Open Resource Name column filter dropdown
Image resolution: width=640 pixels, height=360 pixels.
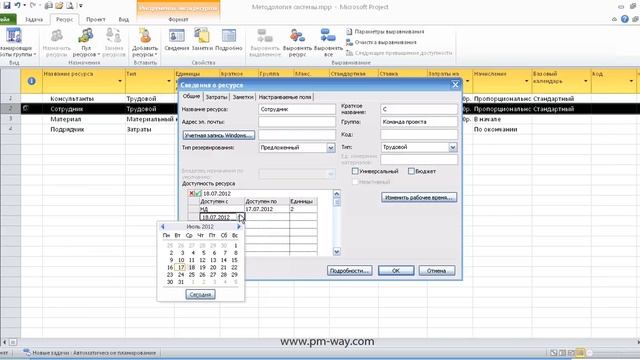(x=120, y=81)
